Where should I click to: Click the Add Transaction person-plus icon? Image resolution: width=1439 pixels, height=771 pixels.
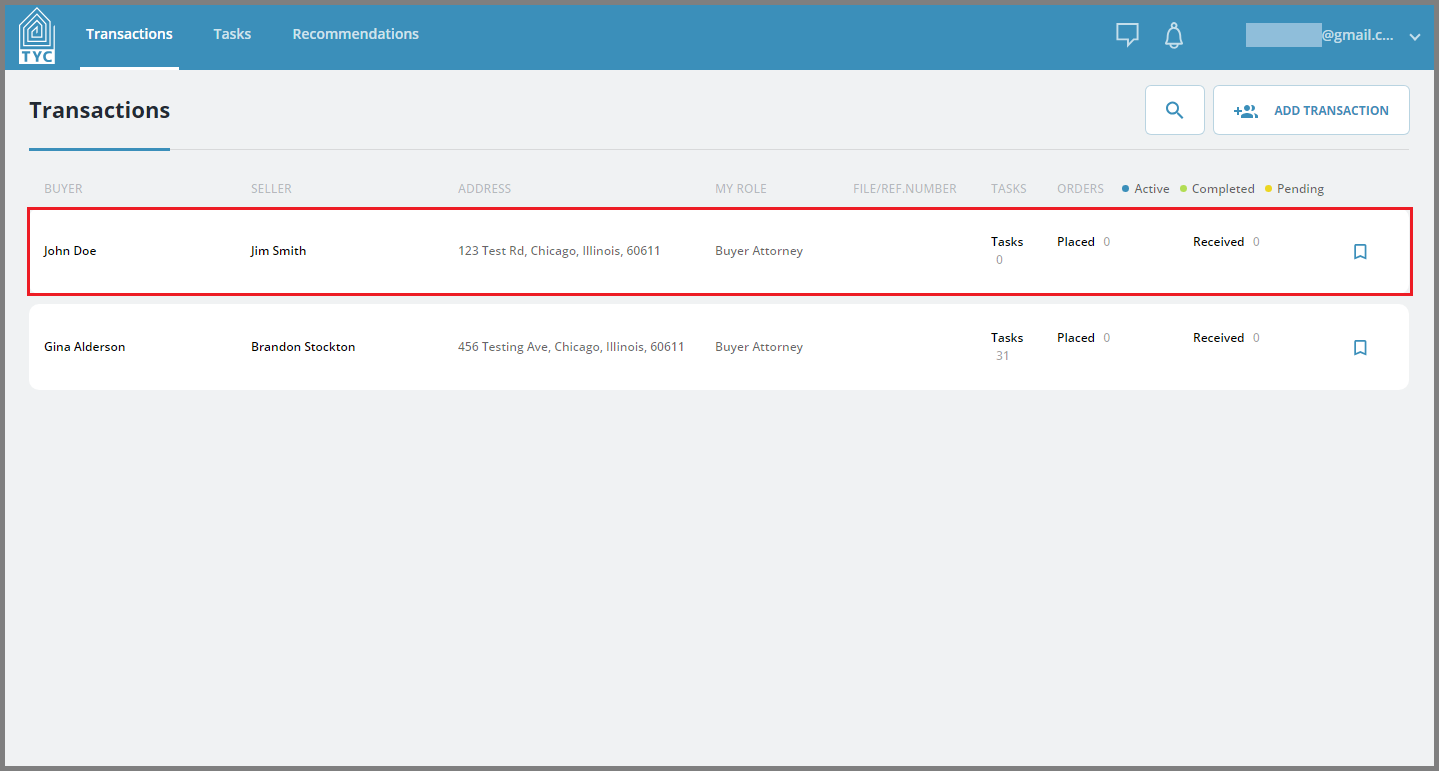(x=1246, y=110)
